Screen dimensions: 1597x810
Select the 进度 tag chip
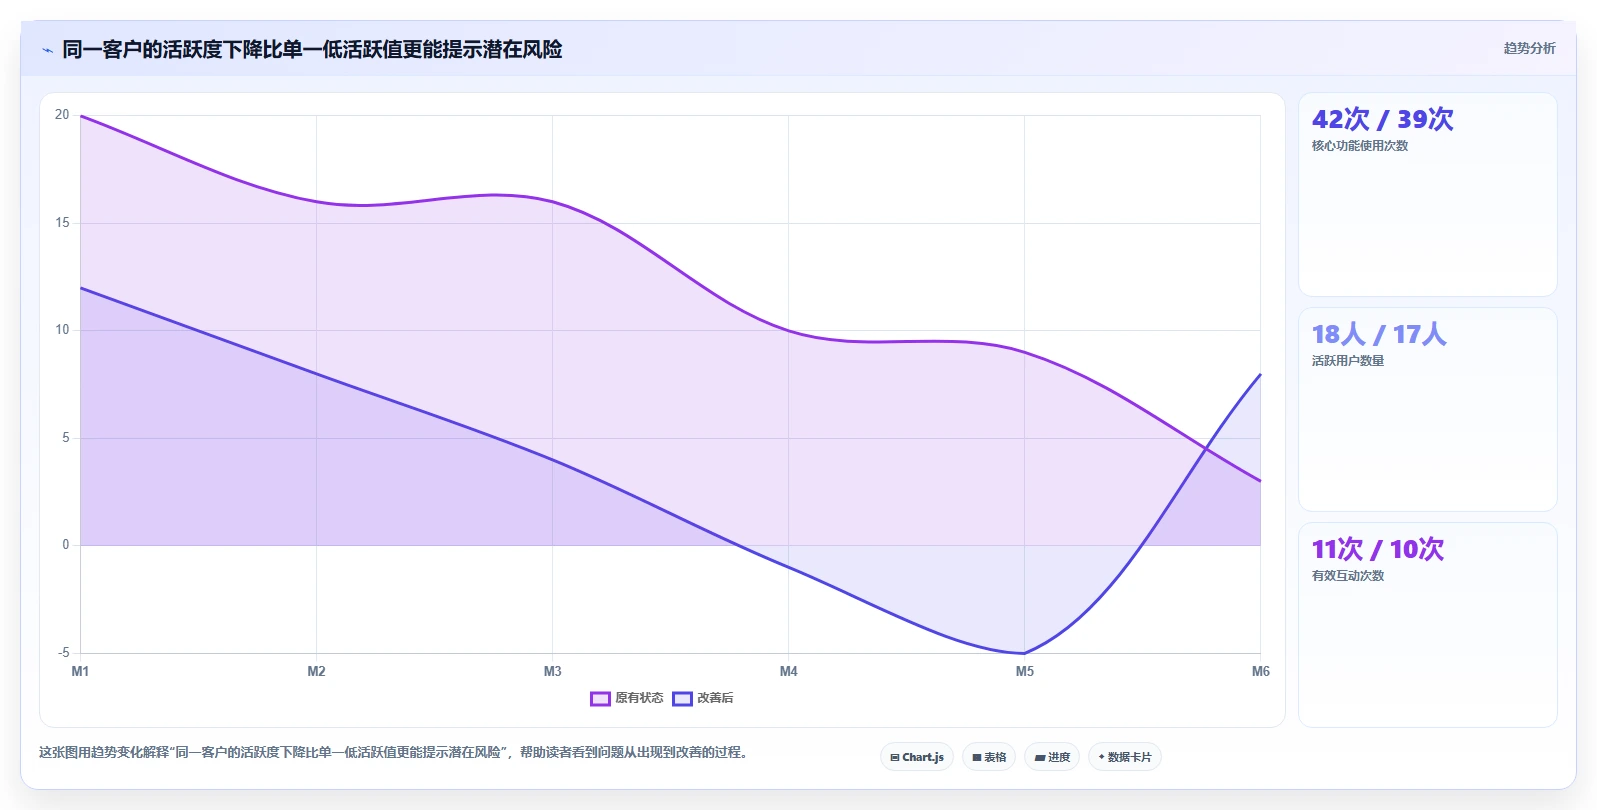click(x=1052, y=757)
